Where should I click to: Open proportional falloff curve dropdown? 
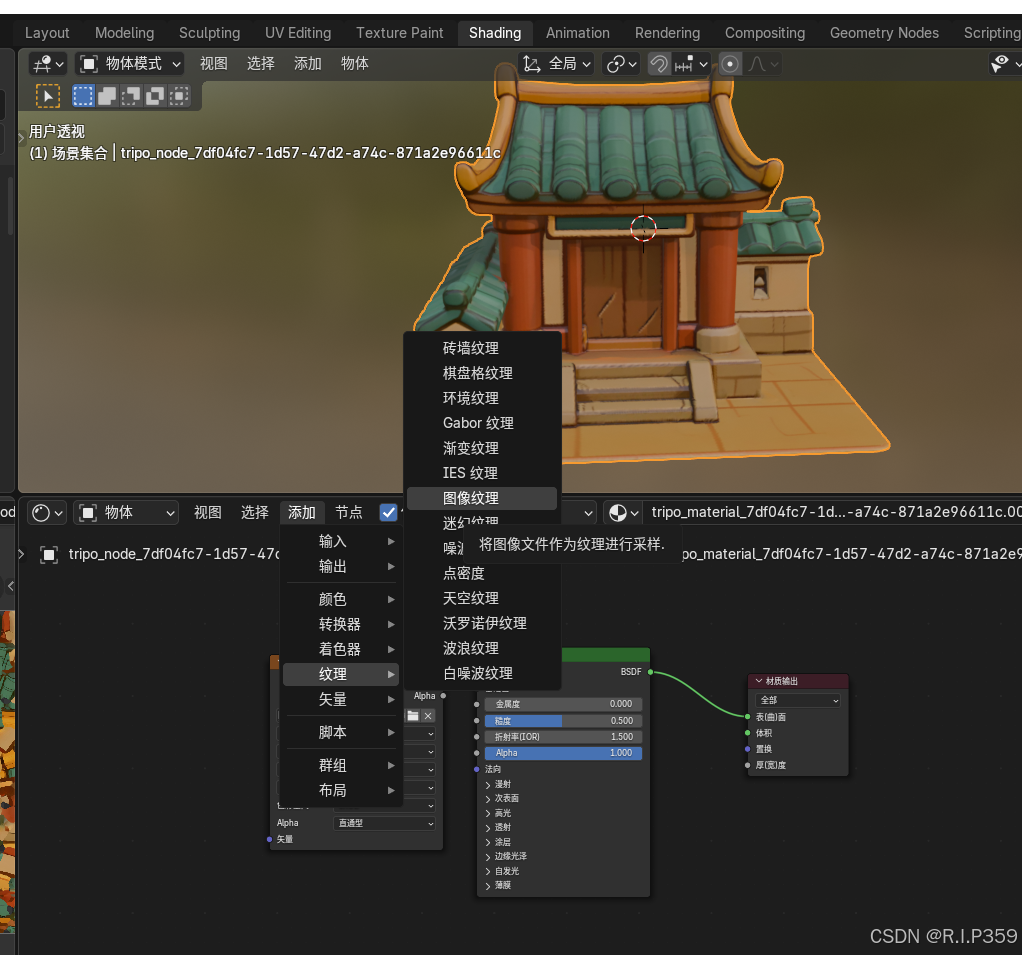coord(763,64)
